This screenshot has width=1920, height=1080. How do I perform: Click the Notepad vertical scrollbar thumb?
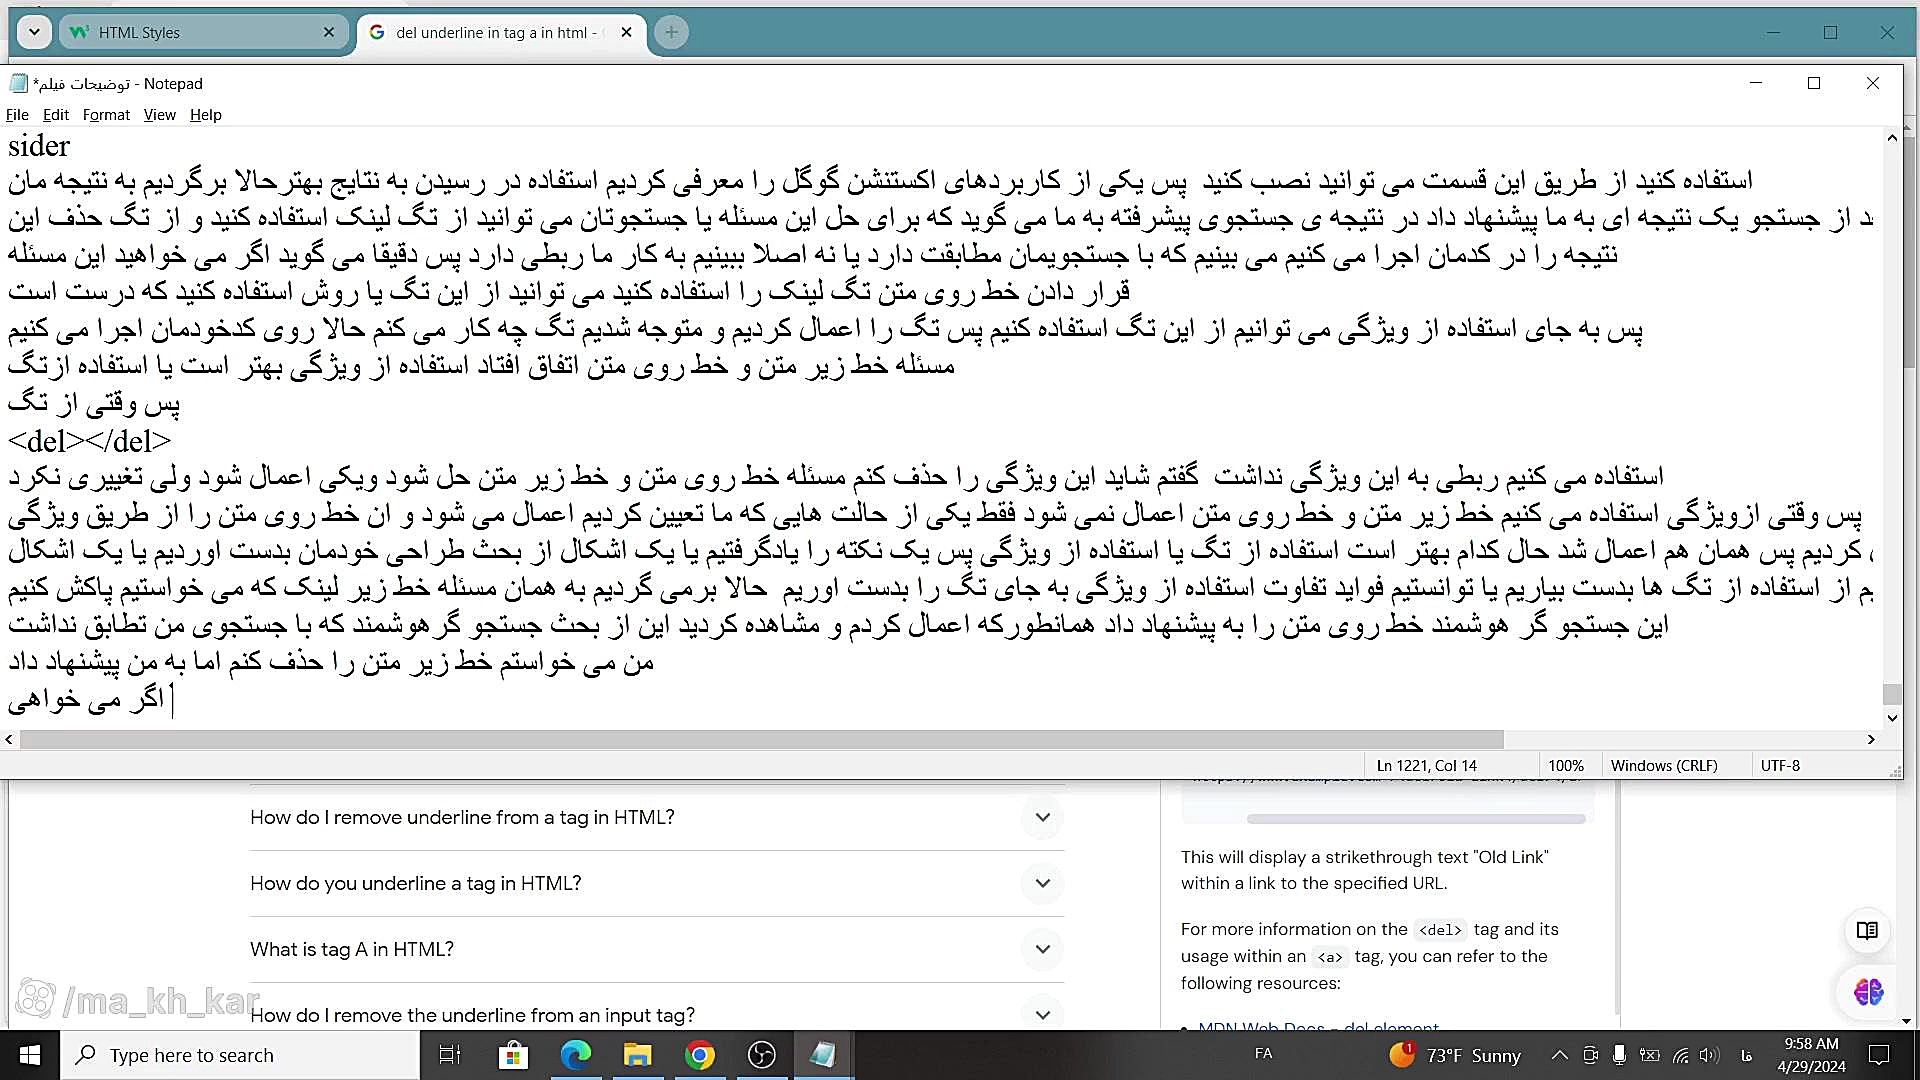click(1892, 694)
